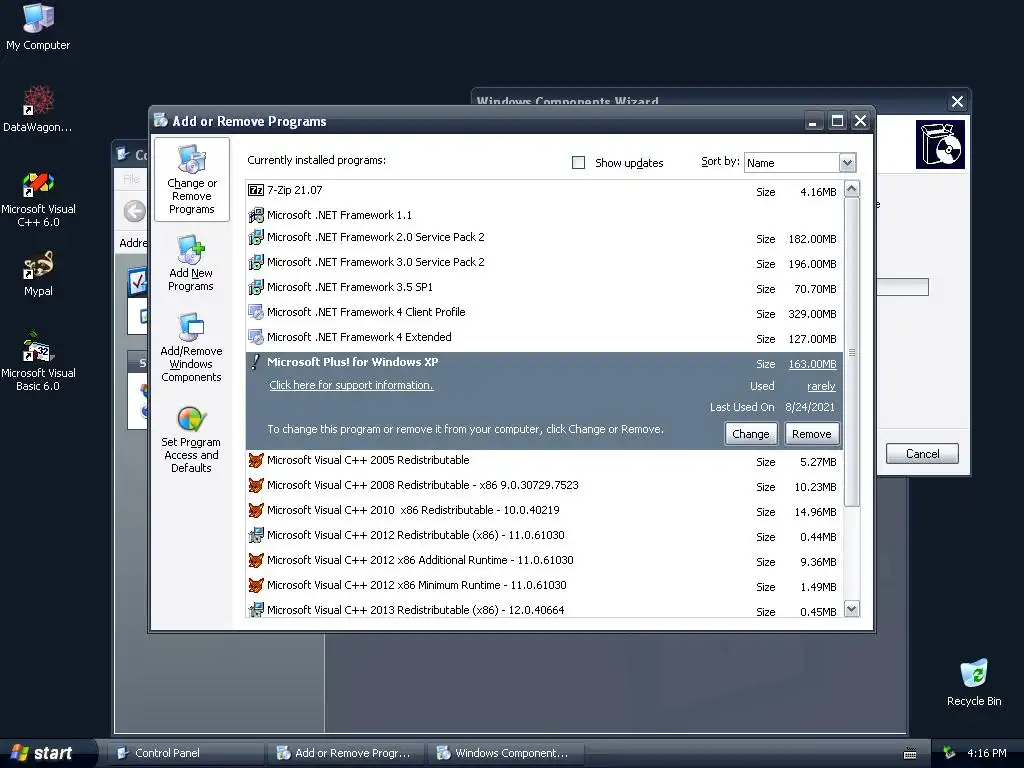The width and height of the screenshot is (1024, 768).
Task: Click .NET Framework 3.5 SP1 icon
Action: [x=256, y=287]
